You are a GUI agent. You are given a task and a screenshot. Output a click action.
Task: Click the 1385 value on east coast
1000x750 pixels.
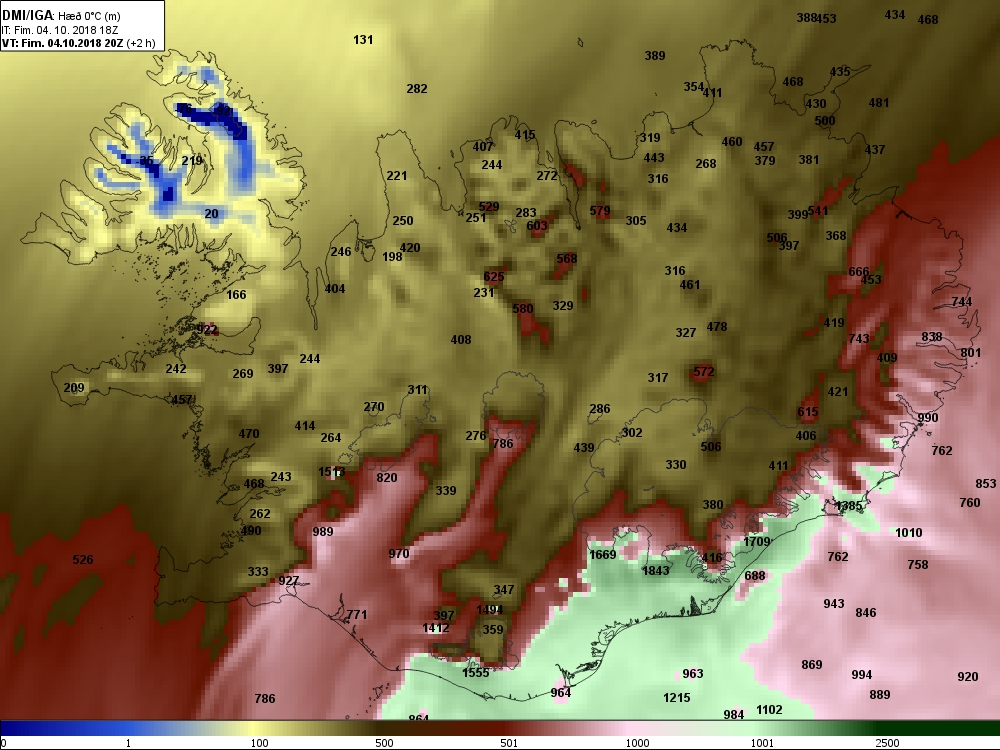click(848, 506)
